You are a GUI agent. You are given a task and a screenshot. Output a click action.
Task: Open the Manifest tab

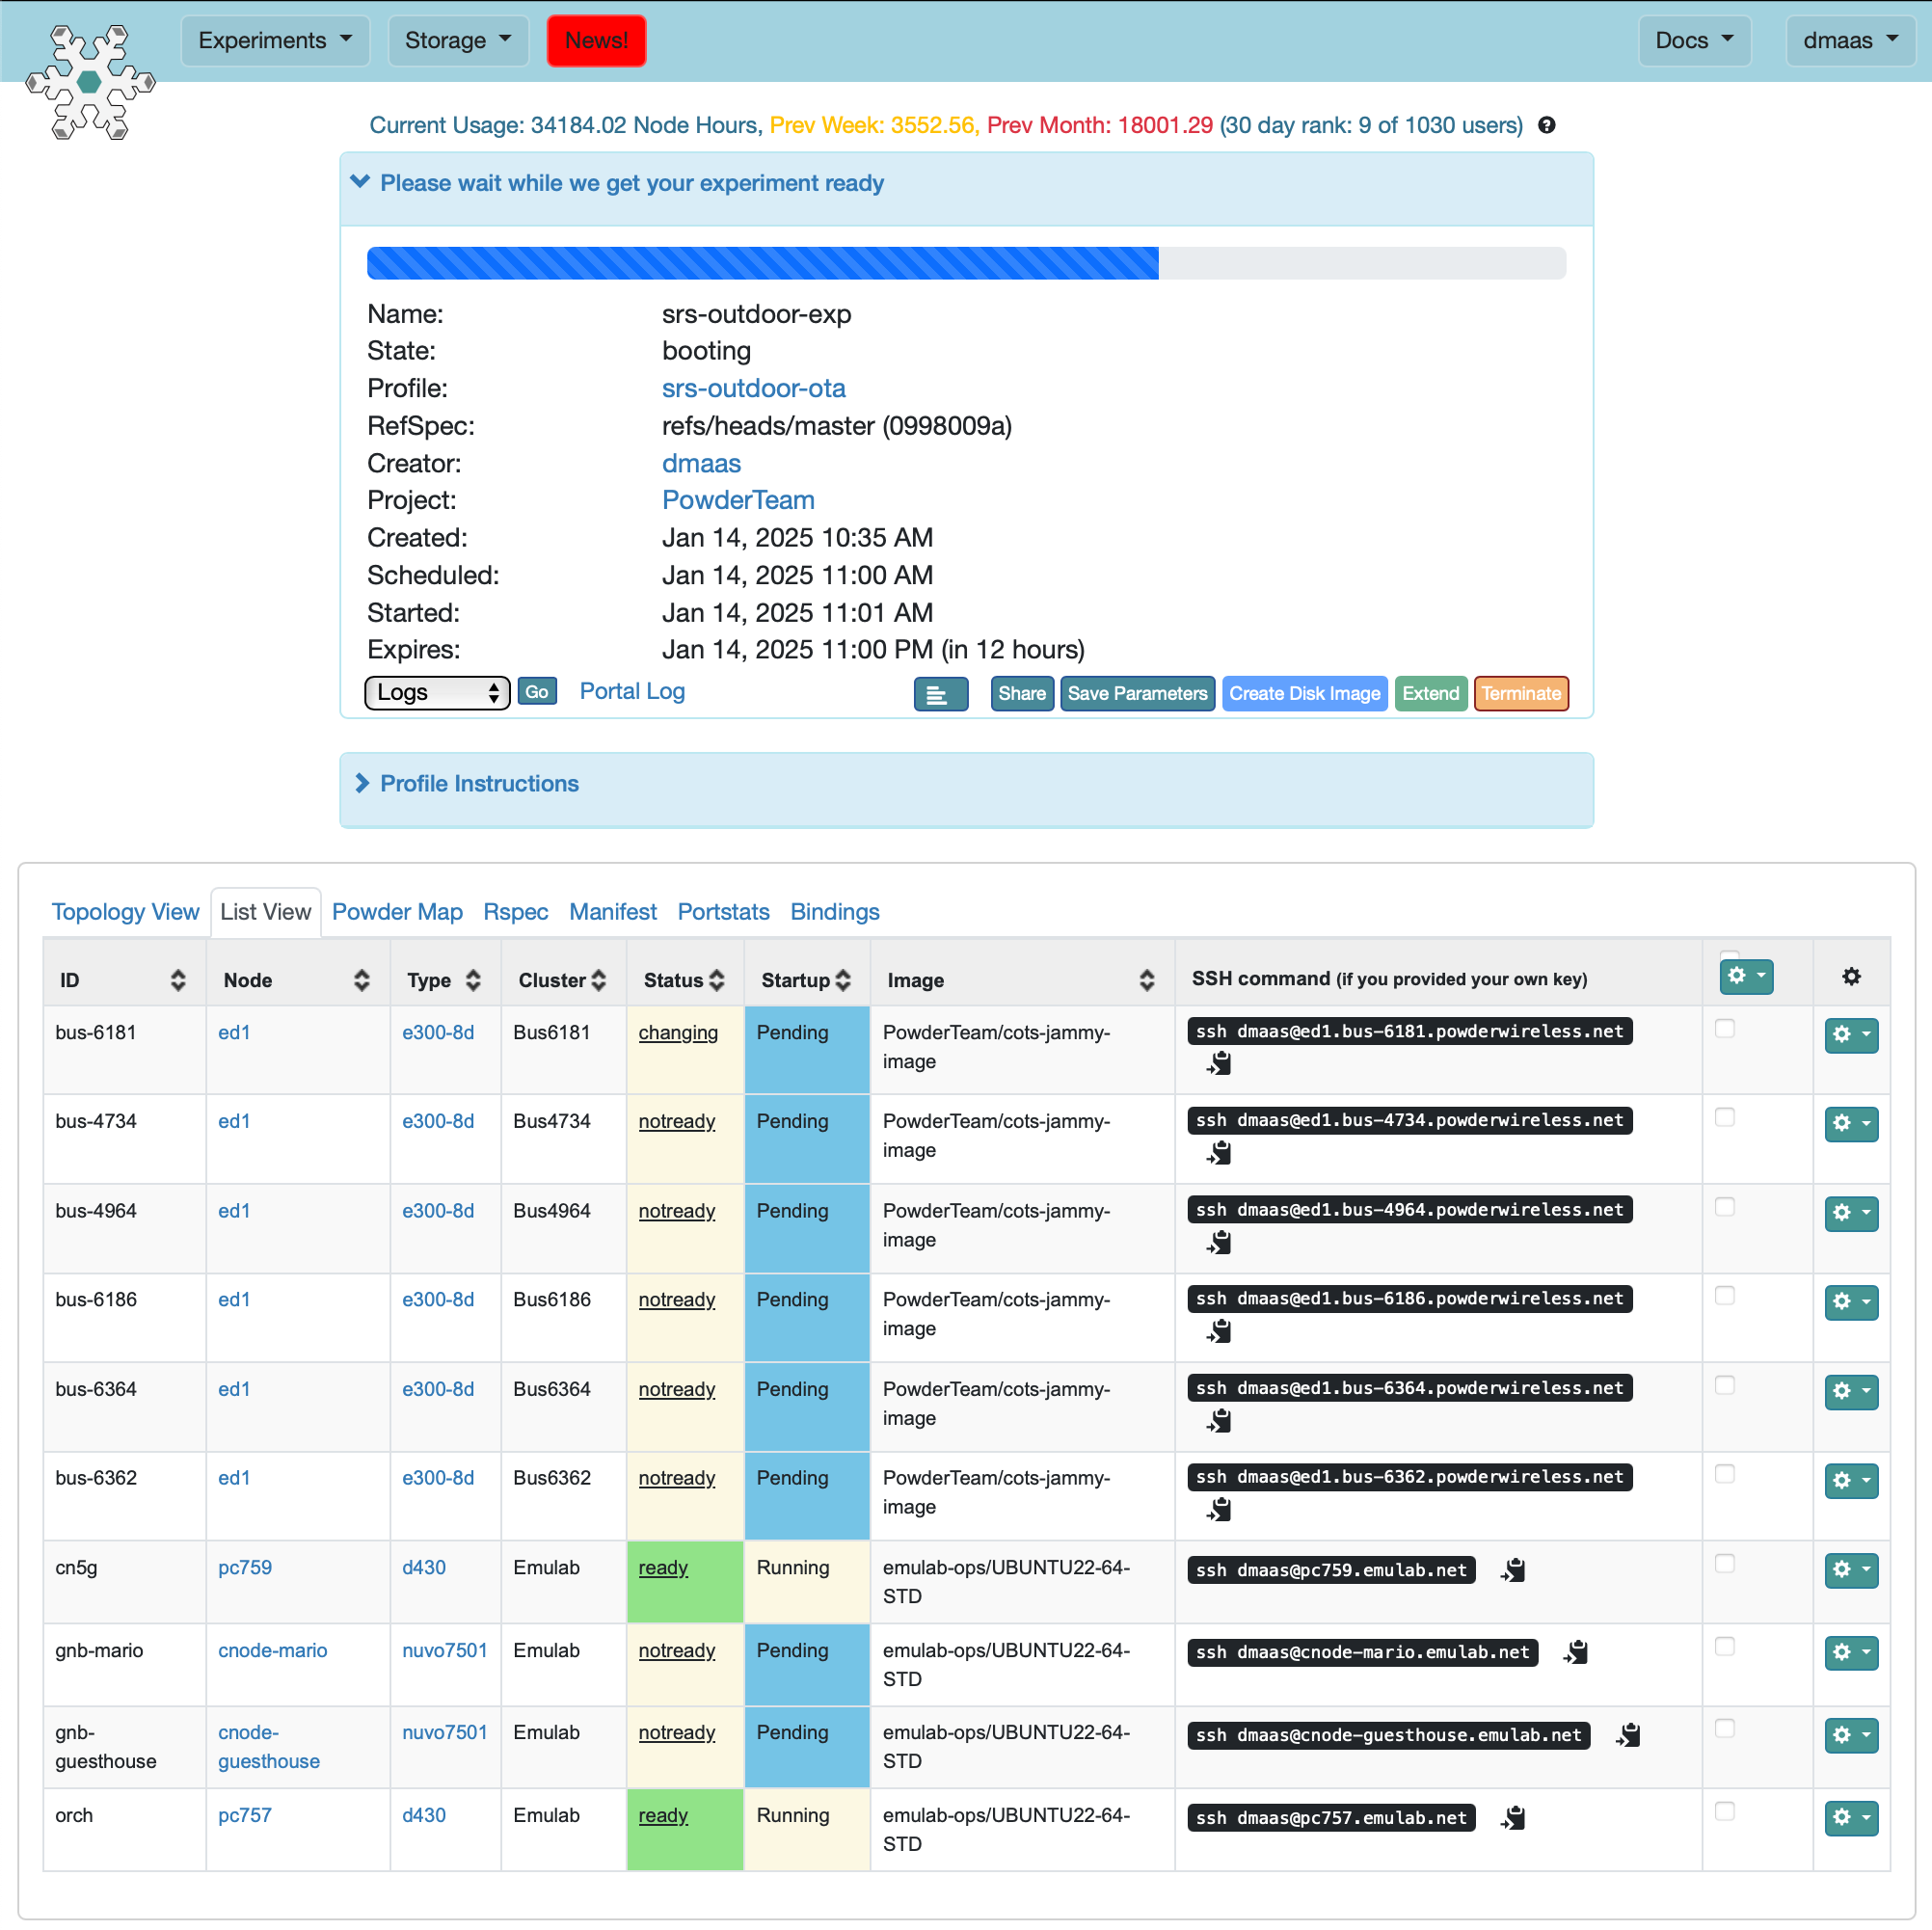coord(612,912)
